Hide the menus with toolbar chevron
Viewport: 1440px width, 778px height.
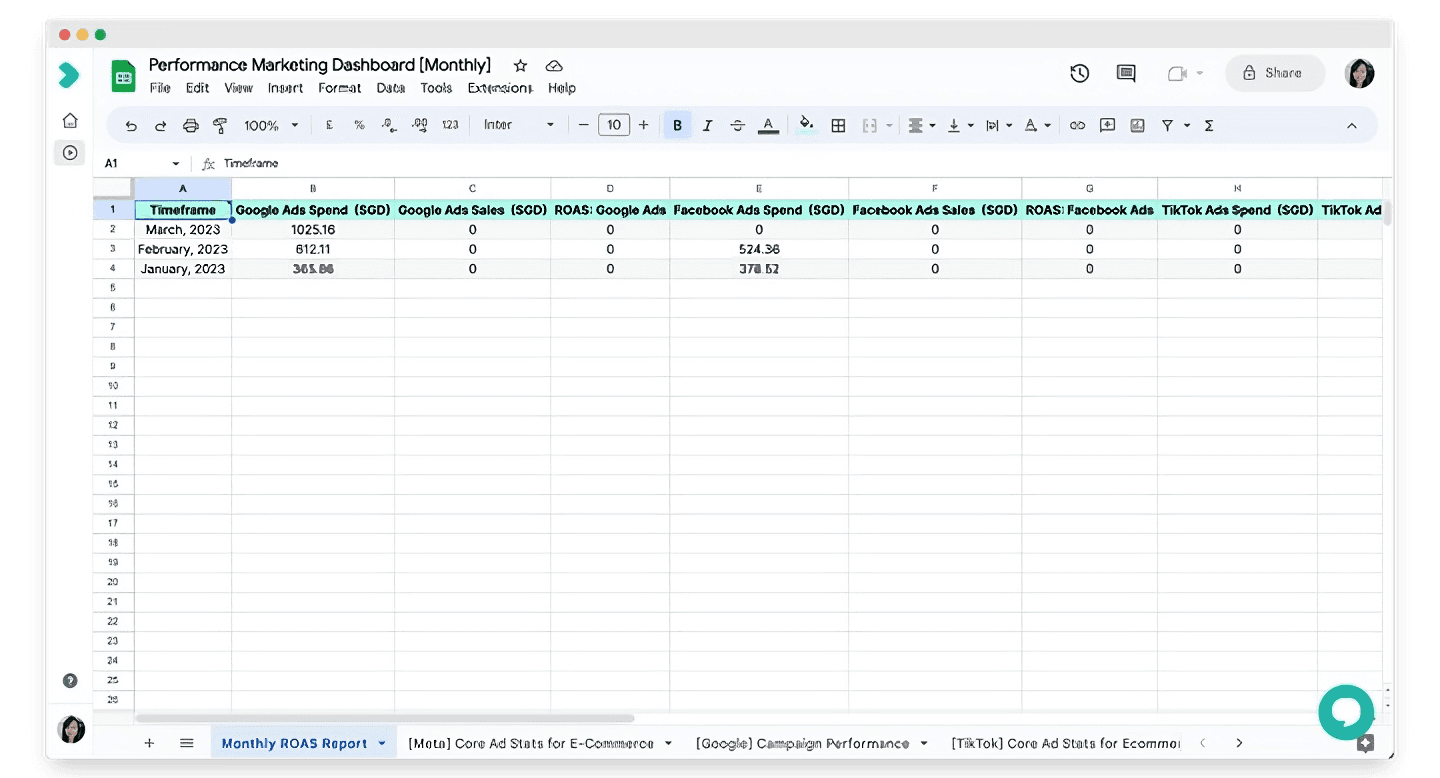point(1351,126)
